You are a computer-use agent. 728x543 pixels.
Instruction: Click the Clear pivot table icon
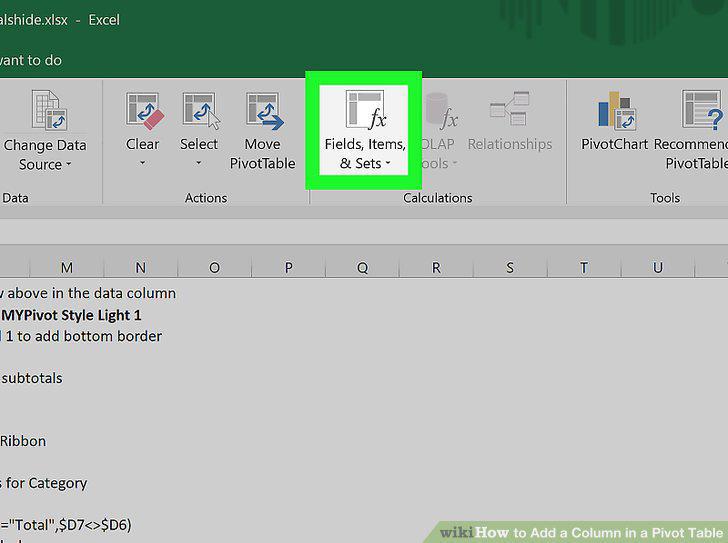pyautogui.click(x=144, y=110)
